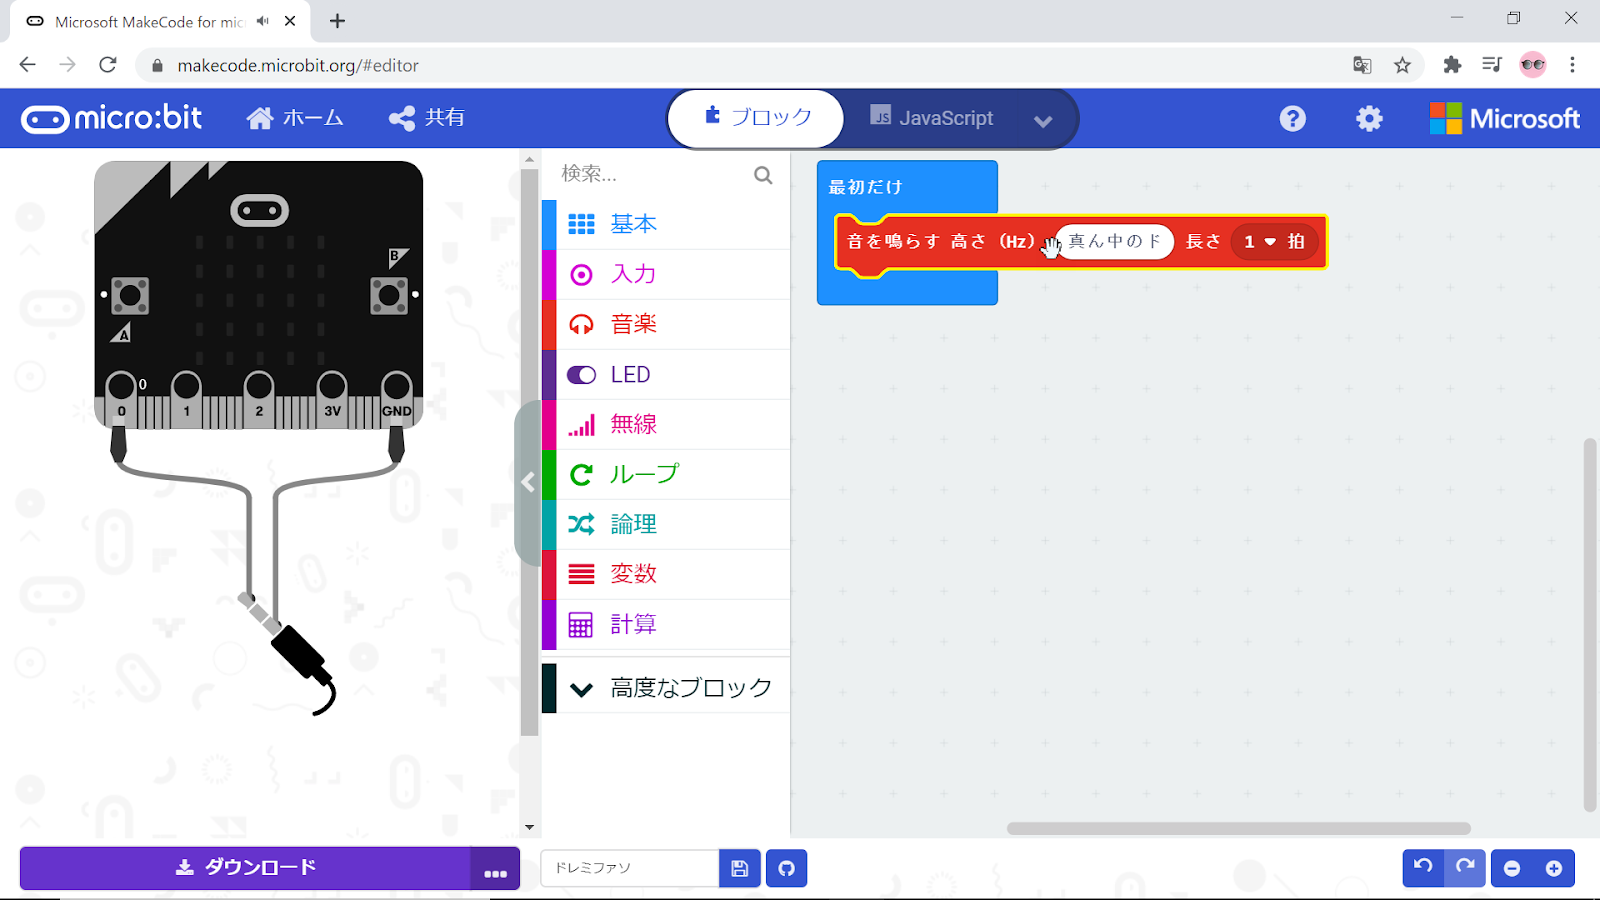Reload the page

[x=108, y=65]
